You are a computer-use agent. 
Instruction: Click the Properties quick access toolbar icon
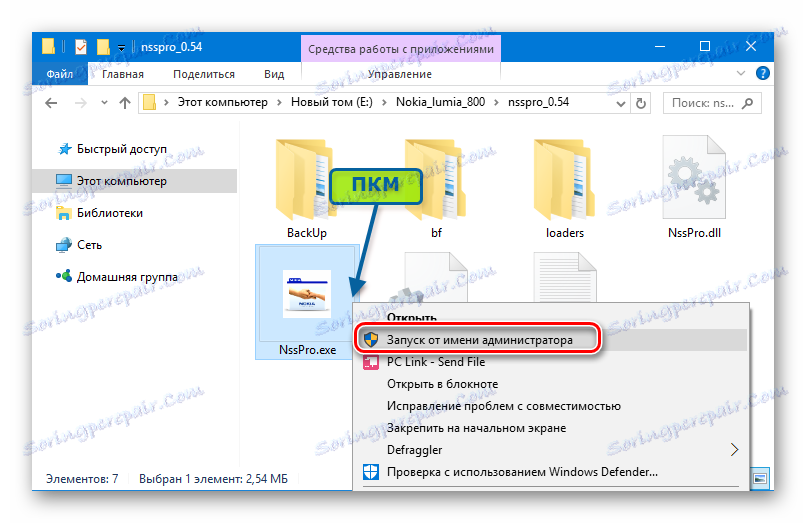(x=81, y=47)
